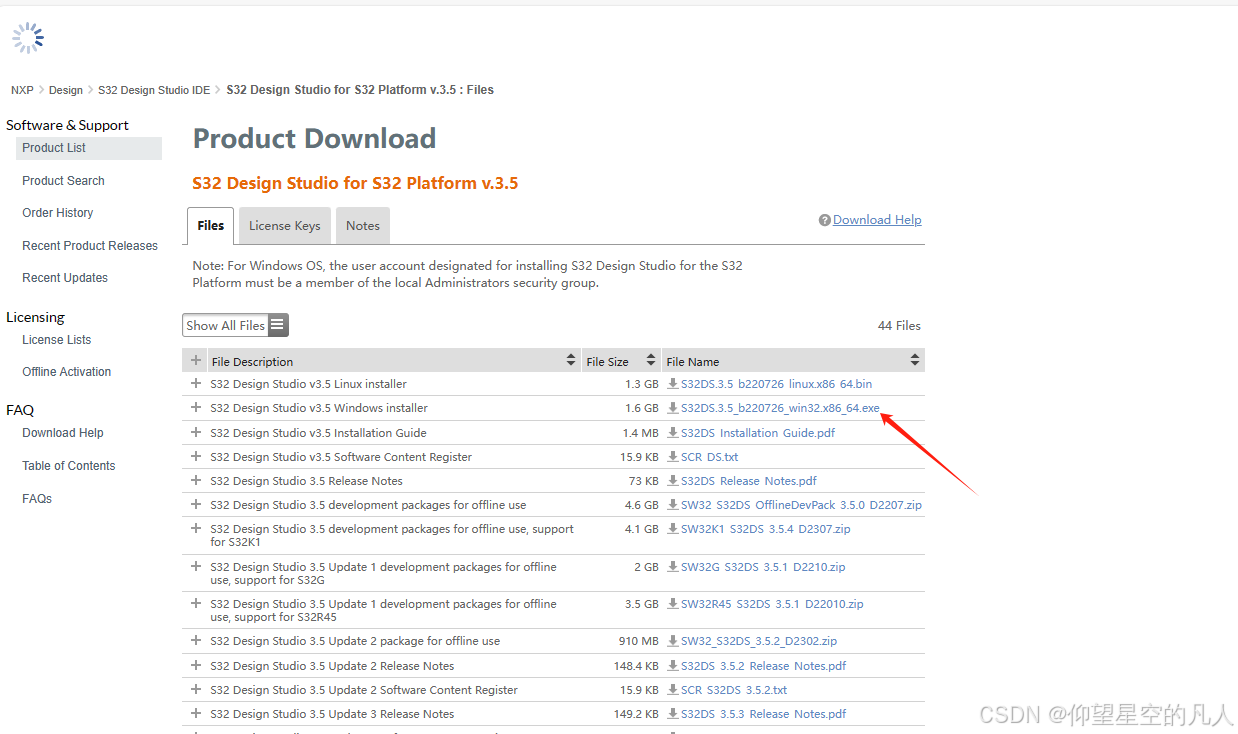
Task: Expand the Update 3 Release Notes row
Action: [x=196, y=713]
